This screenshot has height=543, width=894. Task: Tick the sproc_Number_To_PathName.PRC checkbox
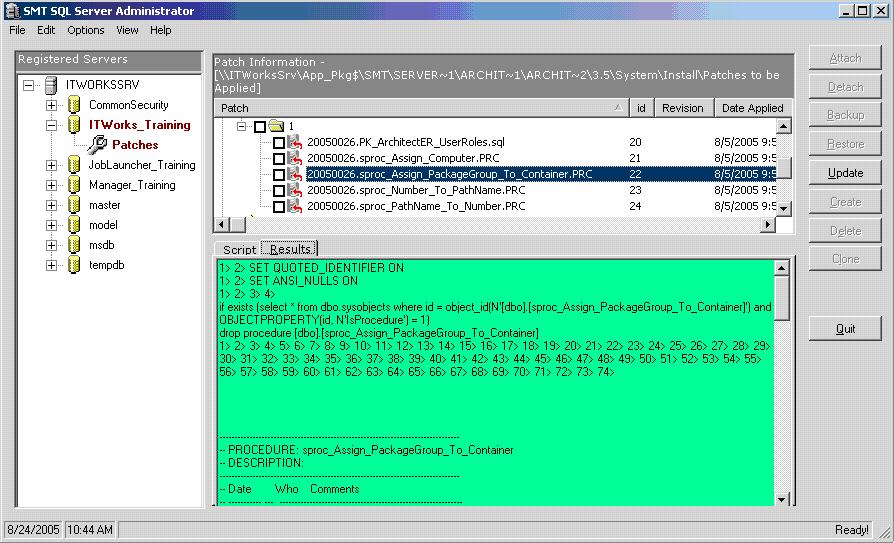[279, 190]
